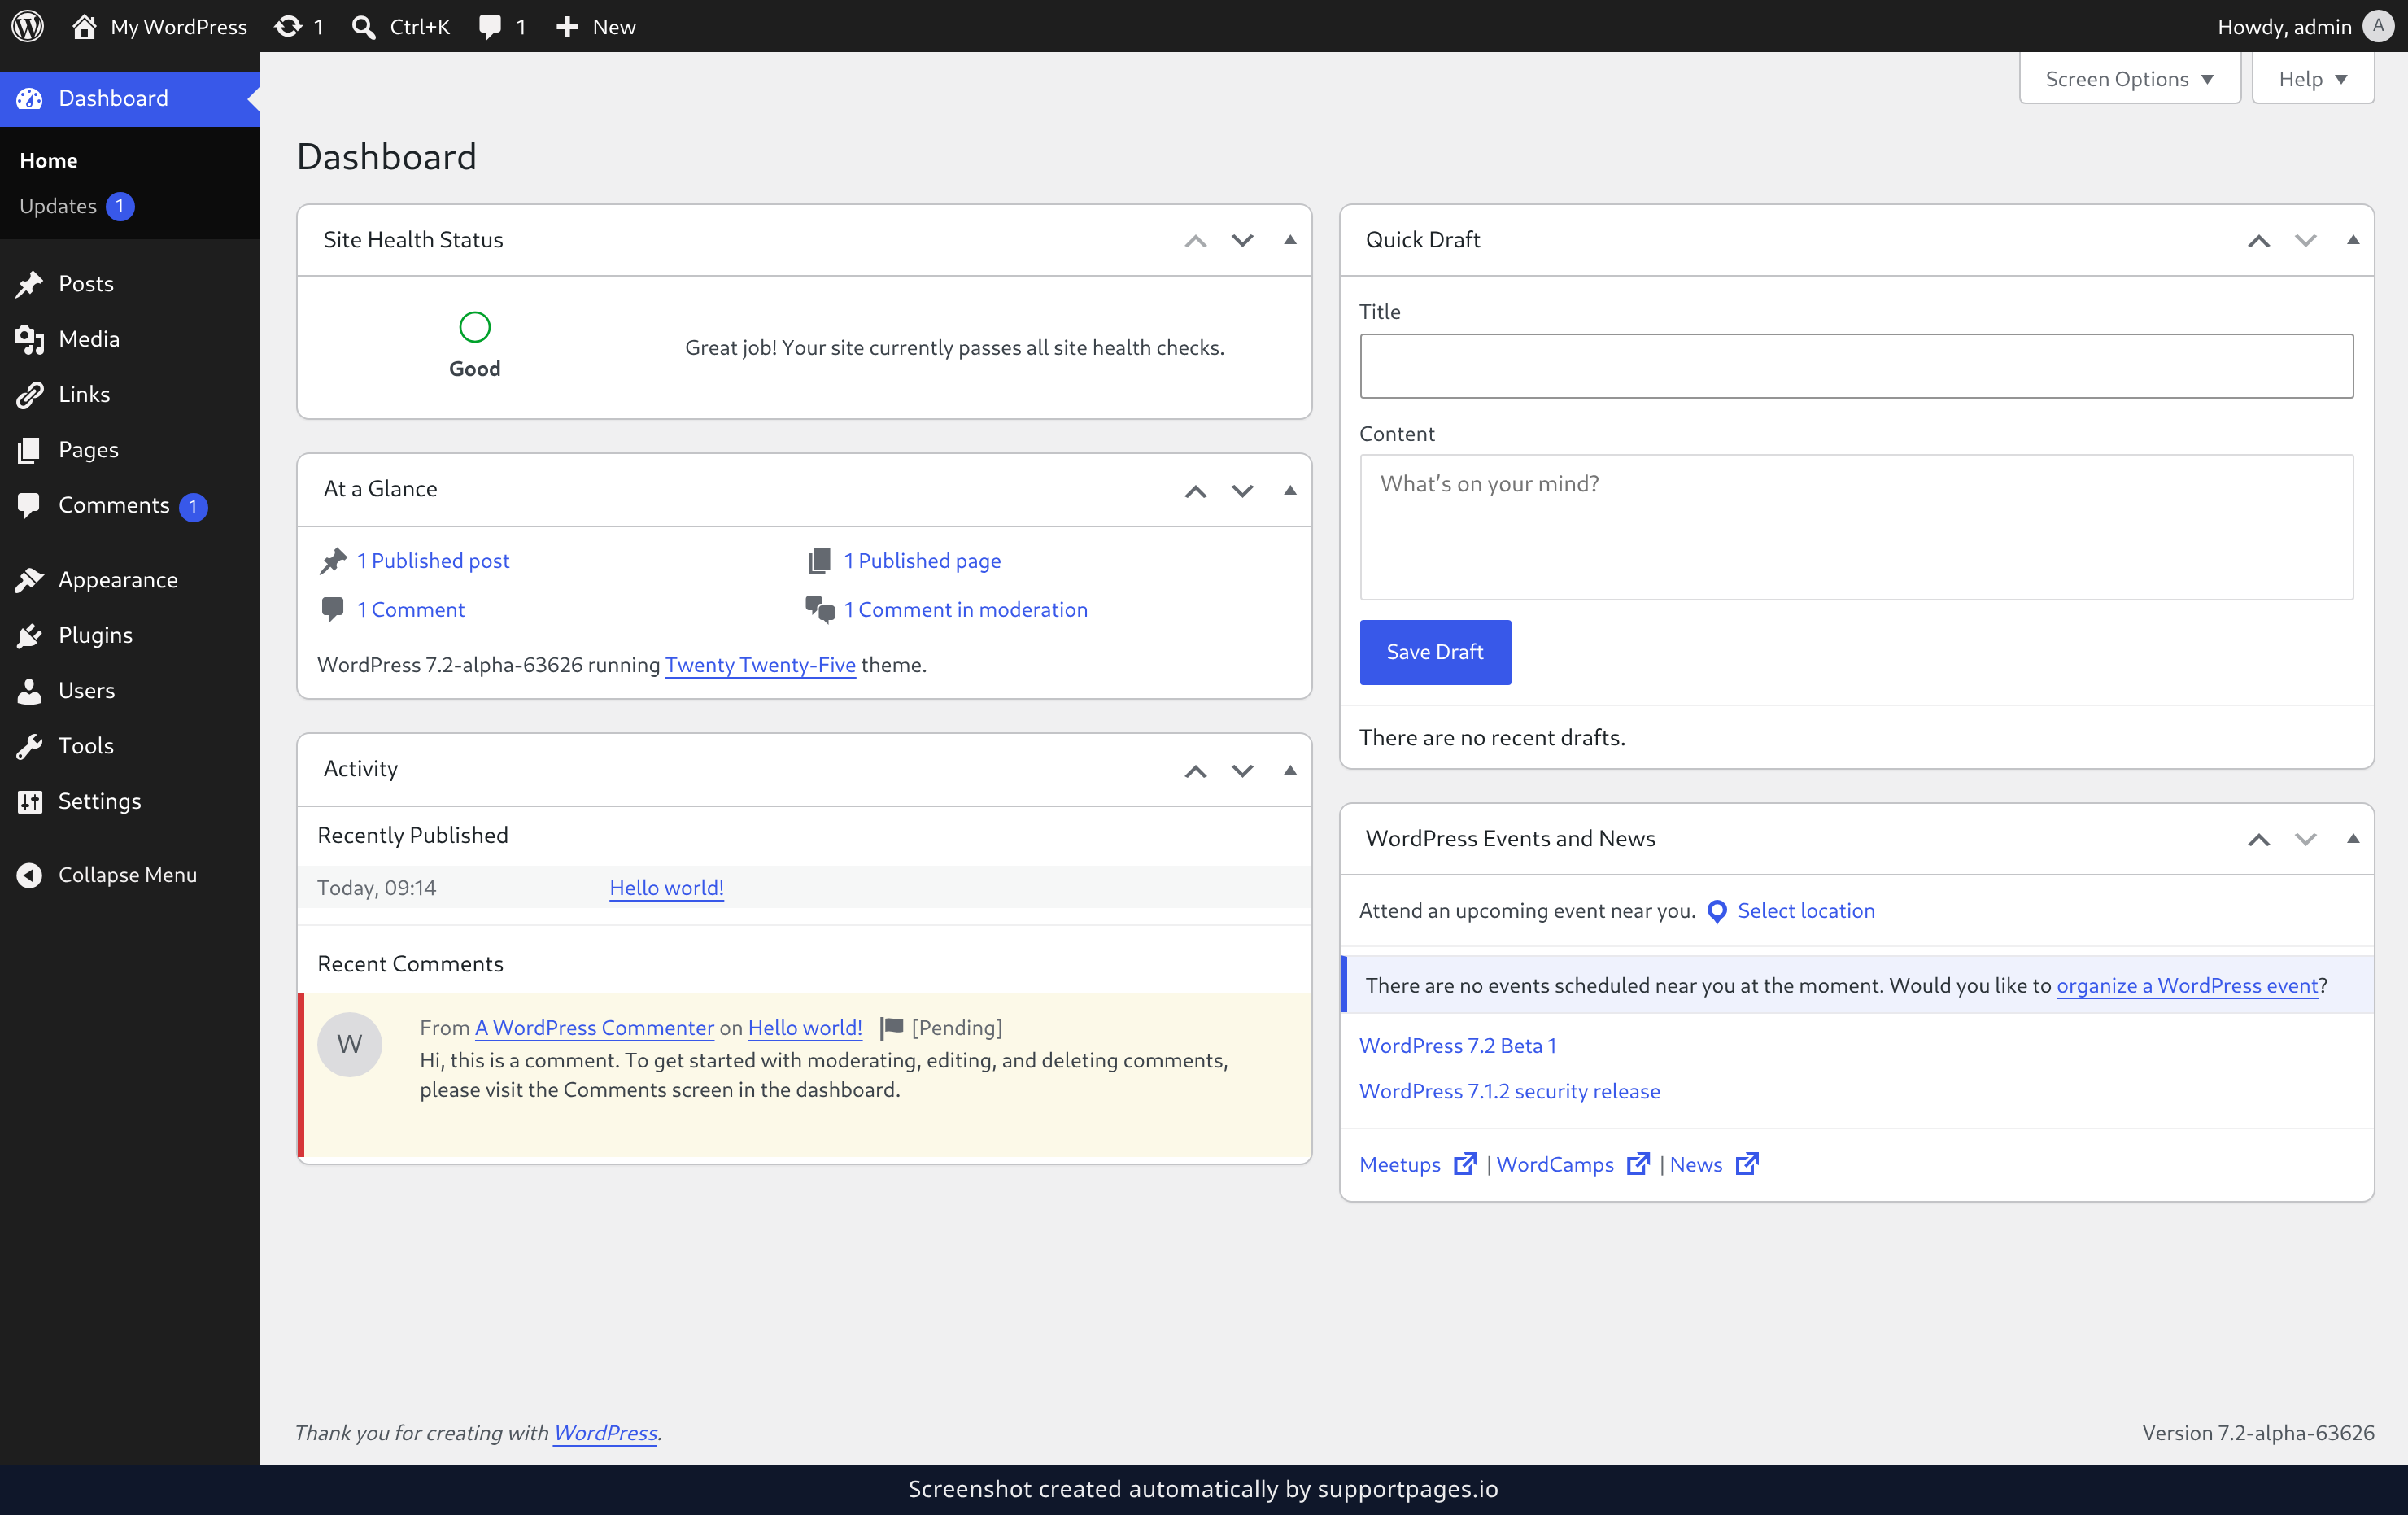Image resolution: width=2408 pixels, height=1515 pixels.
Task: Open the updates icon in admin bar
Action: click(x=299, y=26)
